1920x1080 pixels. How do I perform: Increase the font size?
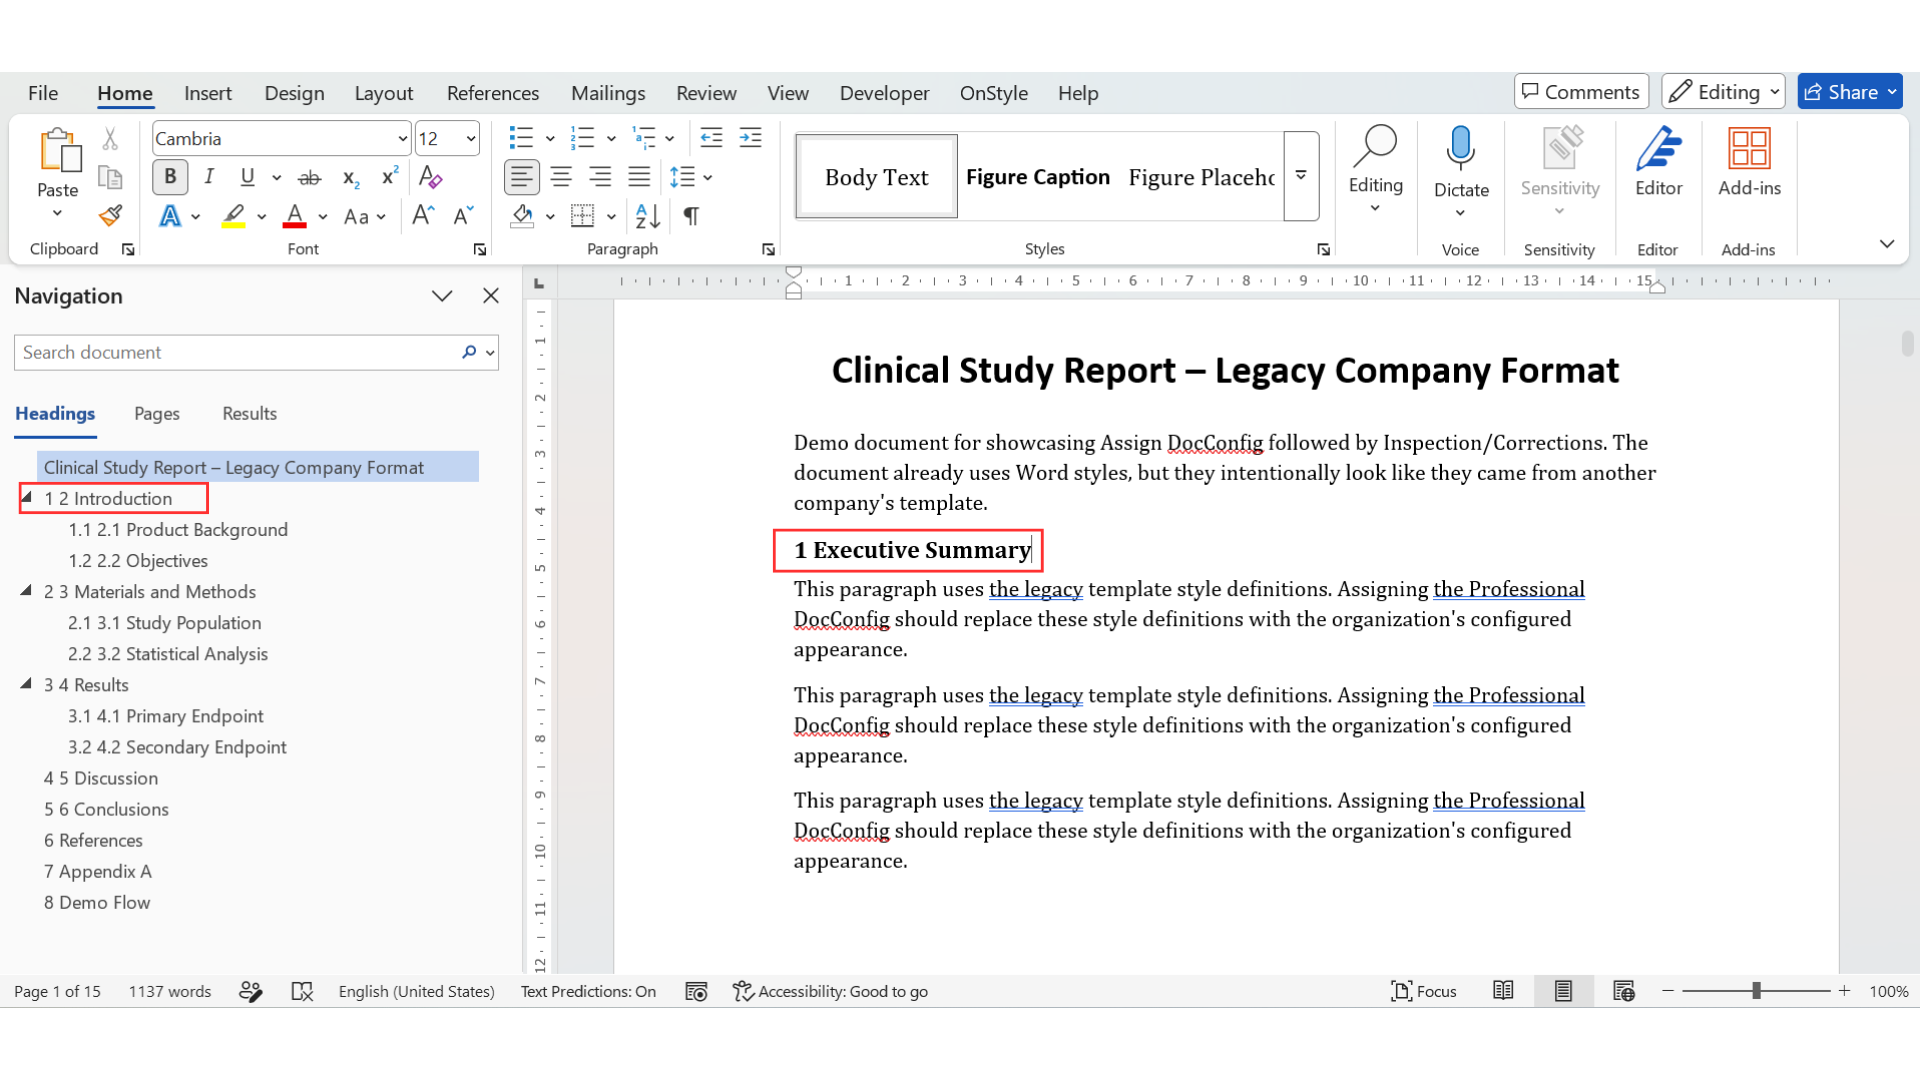coord(423,216)
